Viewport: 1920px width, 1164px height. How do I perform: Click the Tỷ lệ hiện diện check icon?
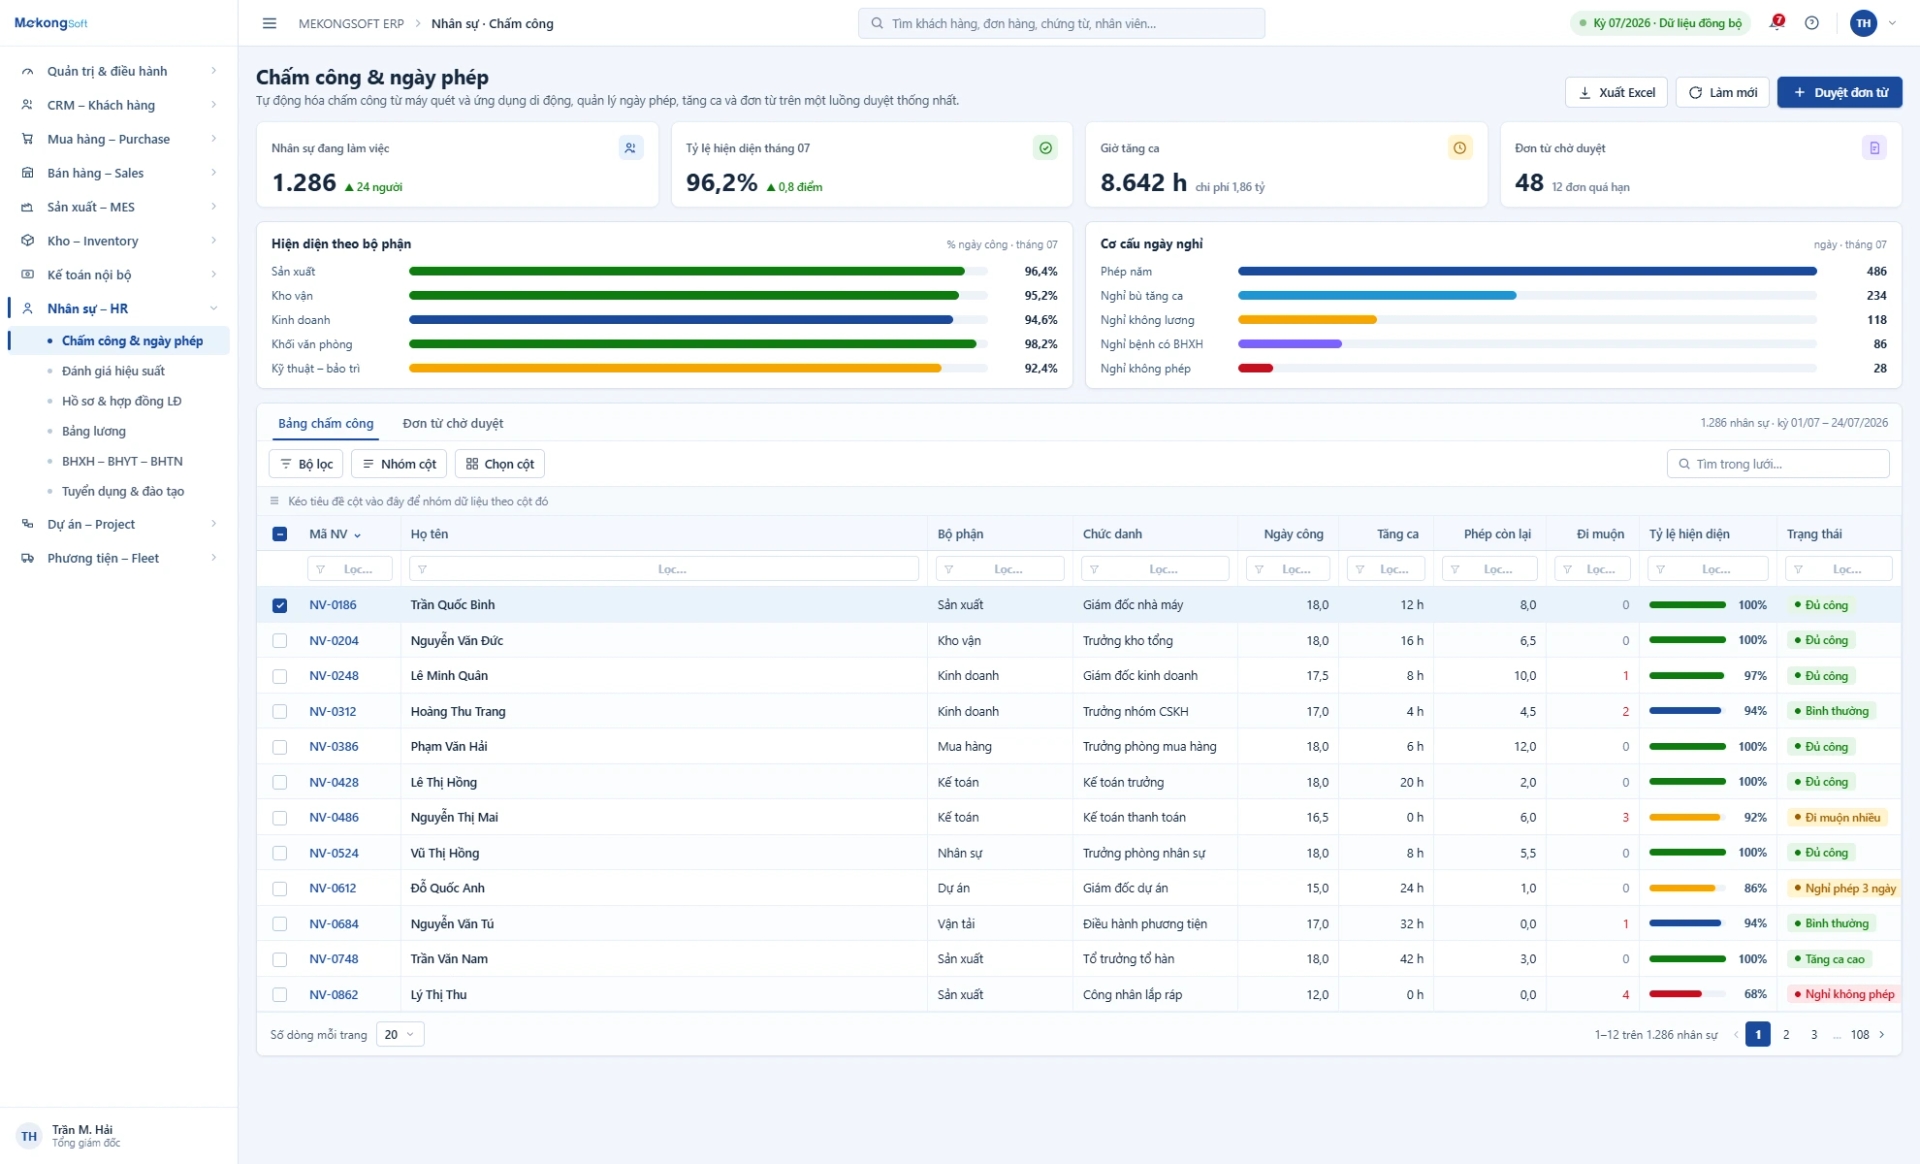(x=1045, y=148)
